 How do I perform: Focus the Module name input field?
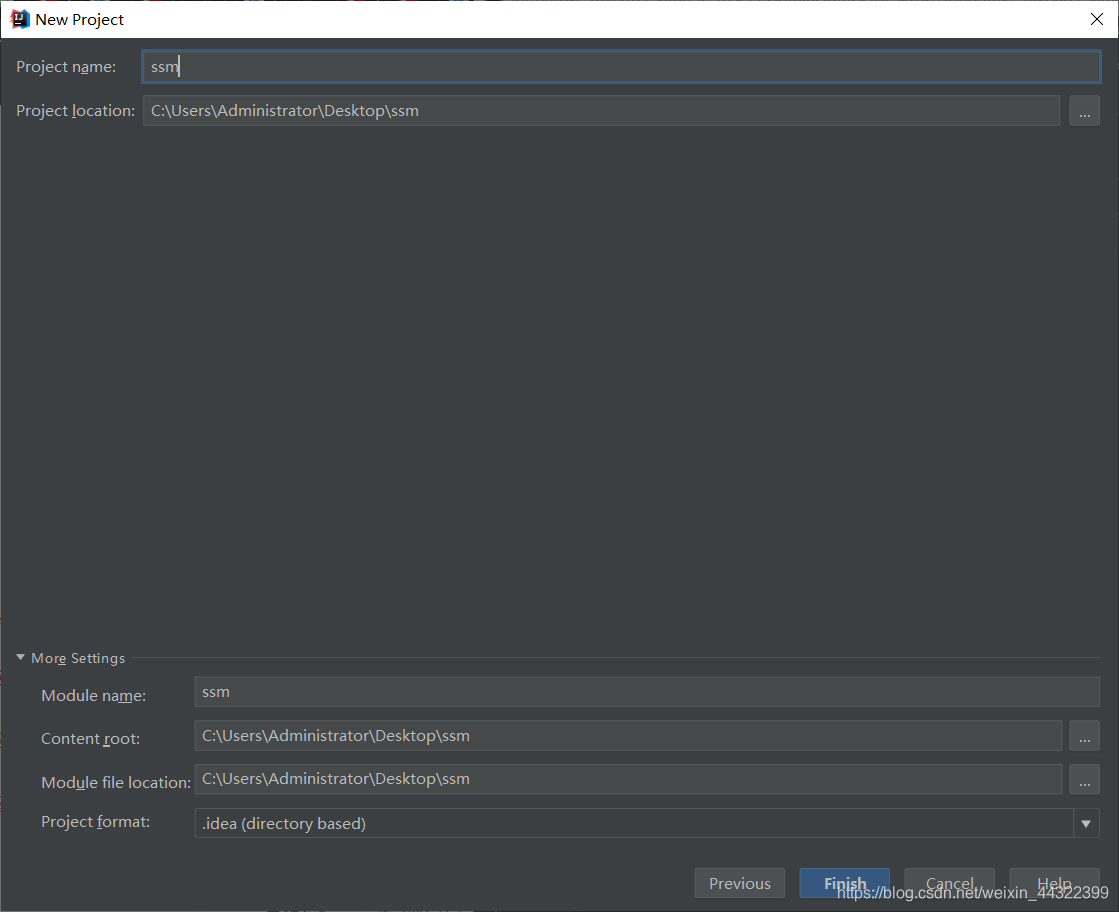(x=646, y=691)
